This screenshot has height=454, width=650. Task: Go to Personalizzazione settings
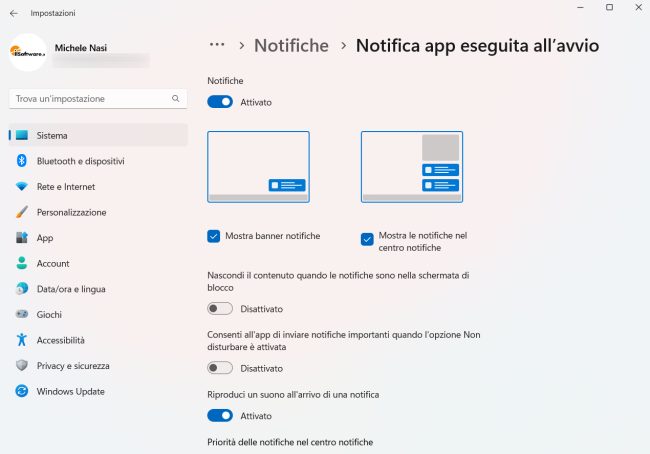tap(71, 212)
